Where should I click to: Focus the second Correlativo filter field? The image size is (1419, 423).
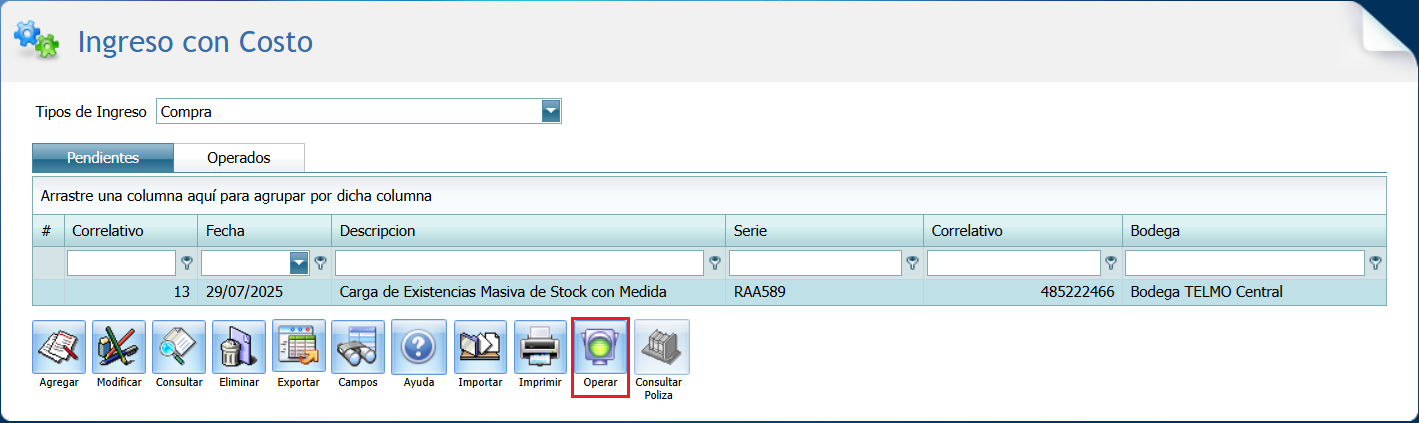(x=1013, y=263)
